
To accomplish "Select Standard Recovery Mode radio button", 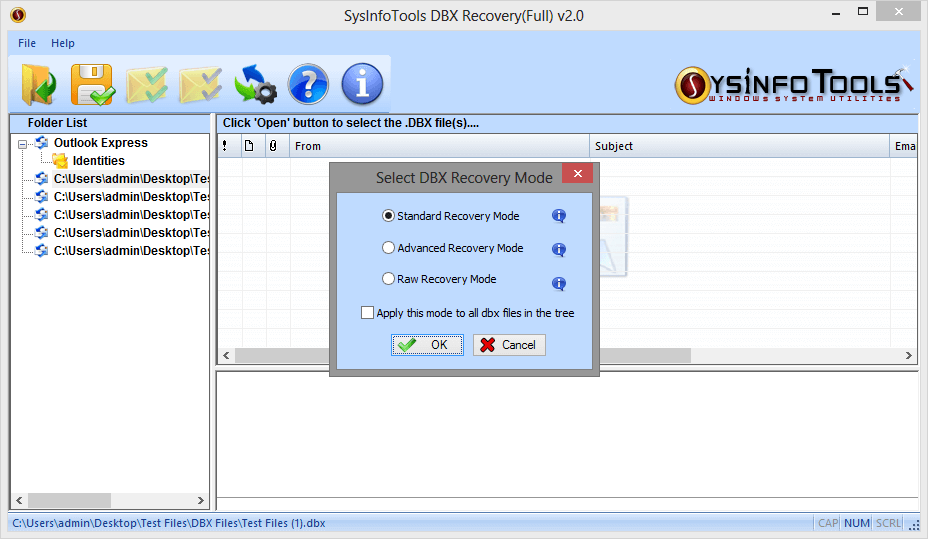I will [x=388, y=216].
